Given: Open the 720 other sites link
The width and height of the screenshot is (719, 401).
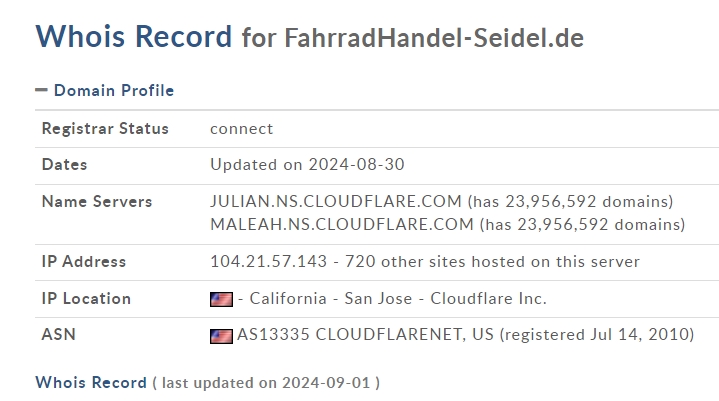Looking at the screenshot, I should pos(492,261).
